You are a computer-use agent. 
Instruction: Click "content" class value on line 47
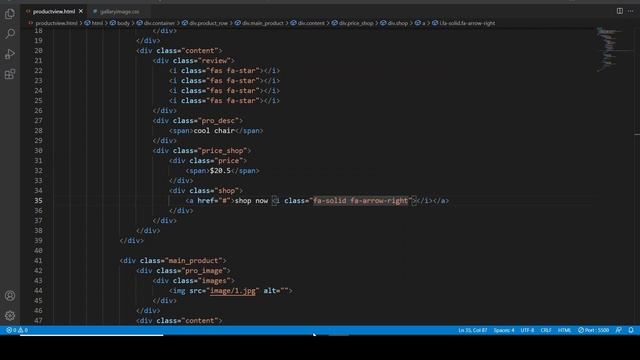point(200,320)
